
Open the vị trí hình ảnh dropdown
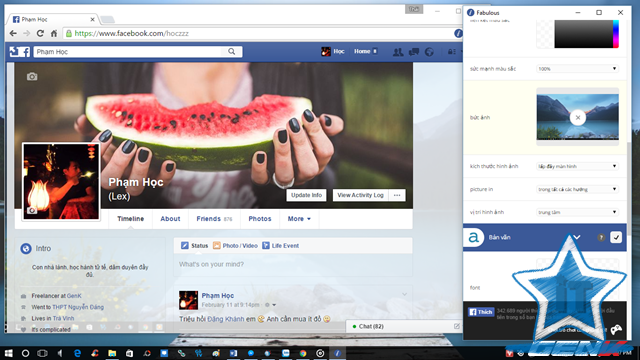click(x=577, y=212)
